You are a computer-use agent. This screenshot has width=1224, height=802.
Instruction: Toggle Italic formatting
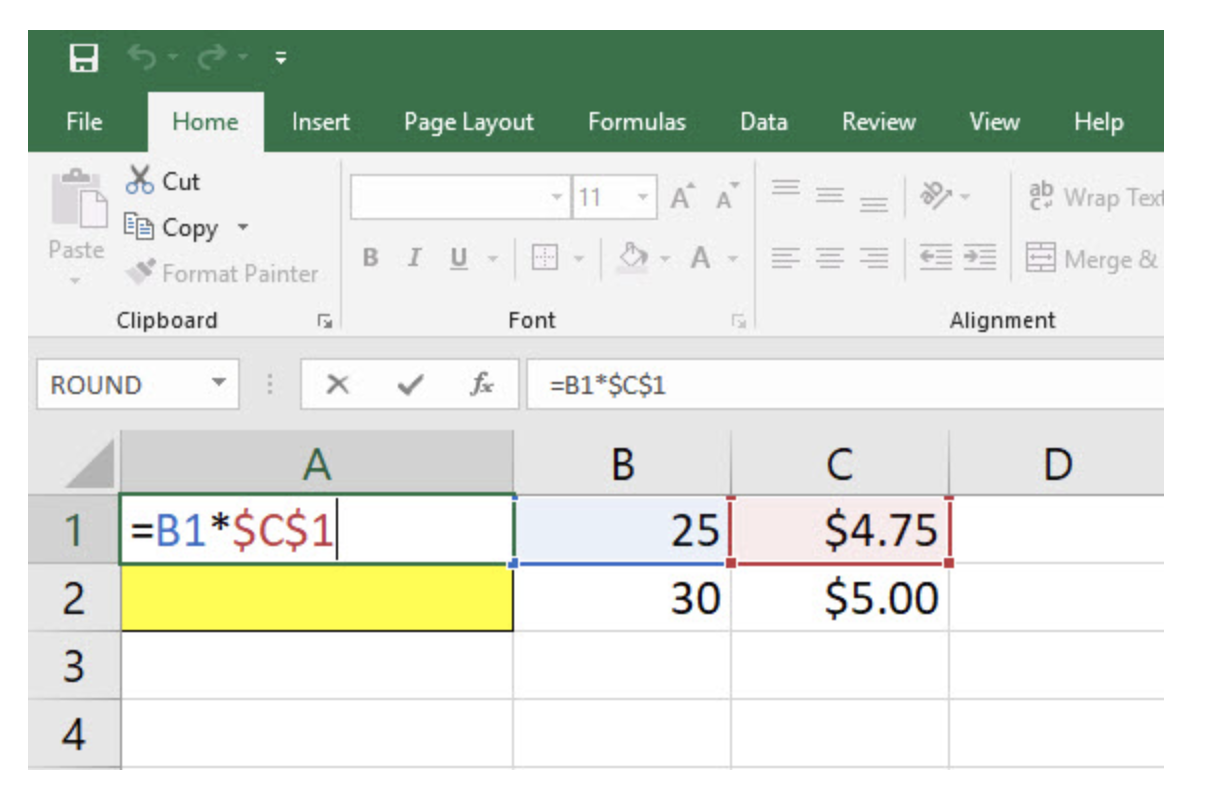coord(412,259)
